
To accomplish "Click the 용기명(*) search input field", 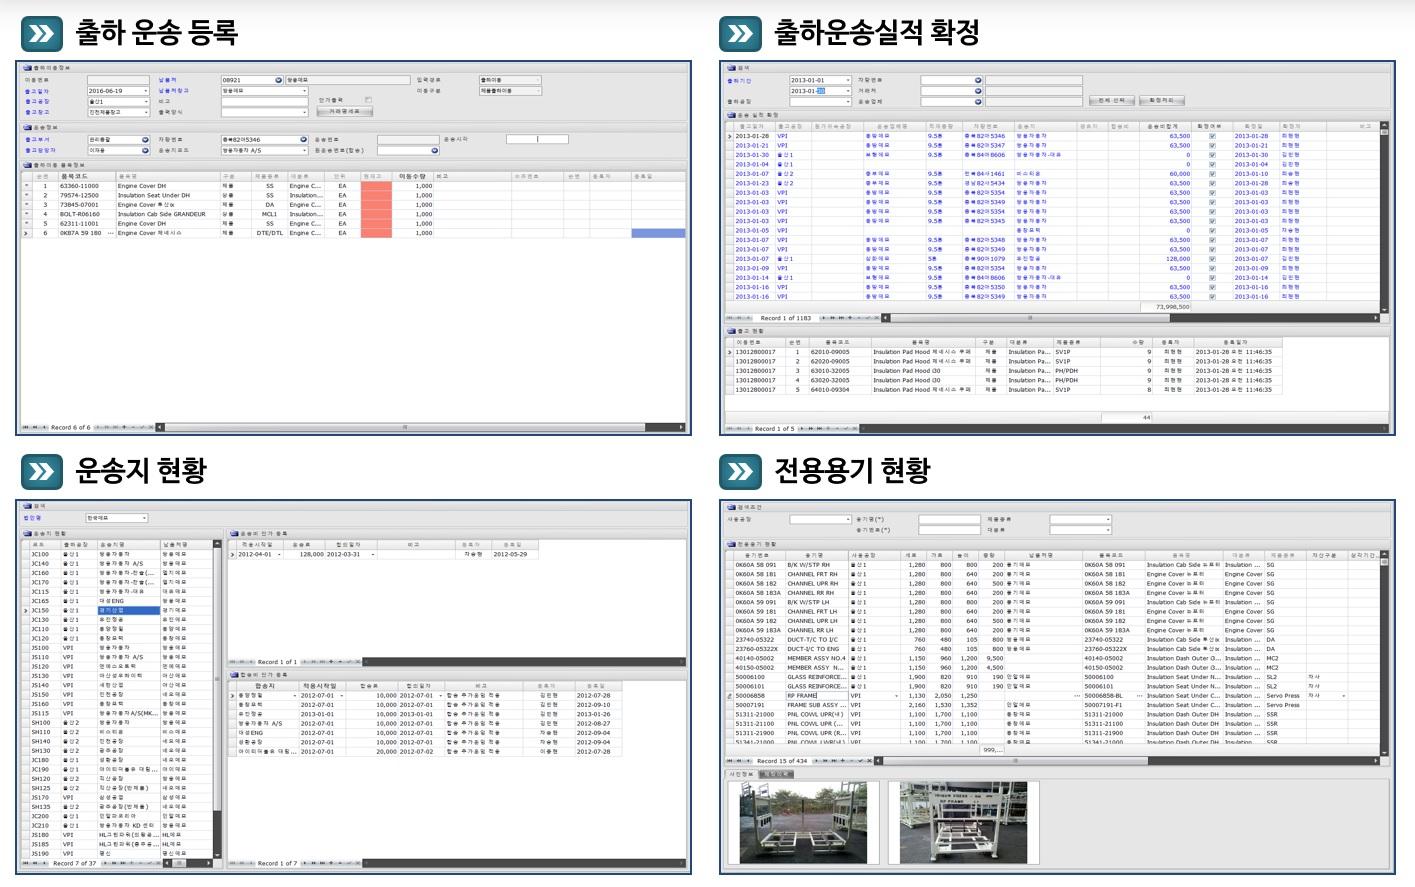I will click(x=949, y=520).
